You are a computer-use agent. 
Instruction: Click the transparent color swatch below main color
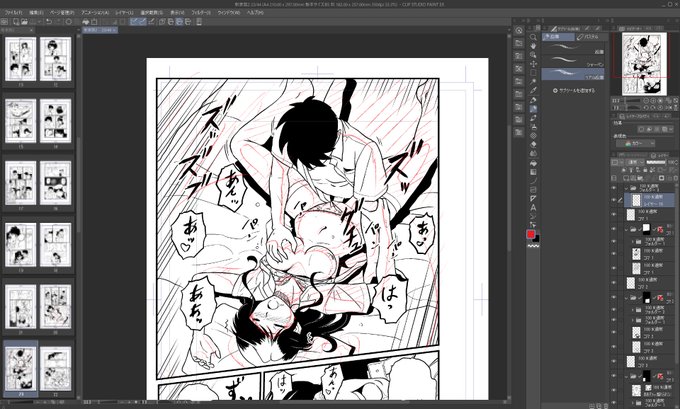point(533,246)
